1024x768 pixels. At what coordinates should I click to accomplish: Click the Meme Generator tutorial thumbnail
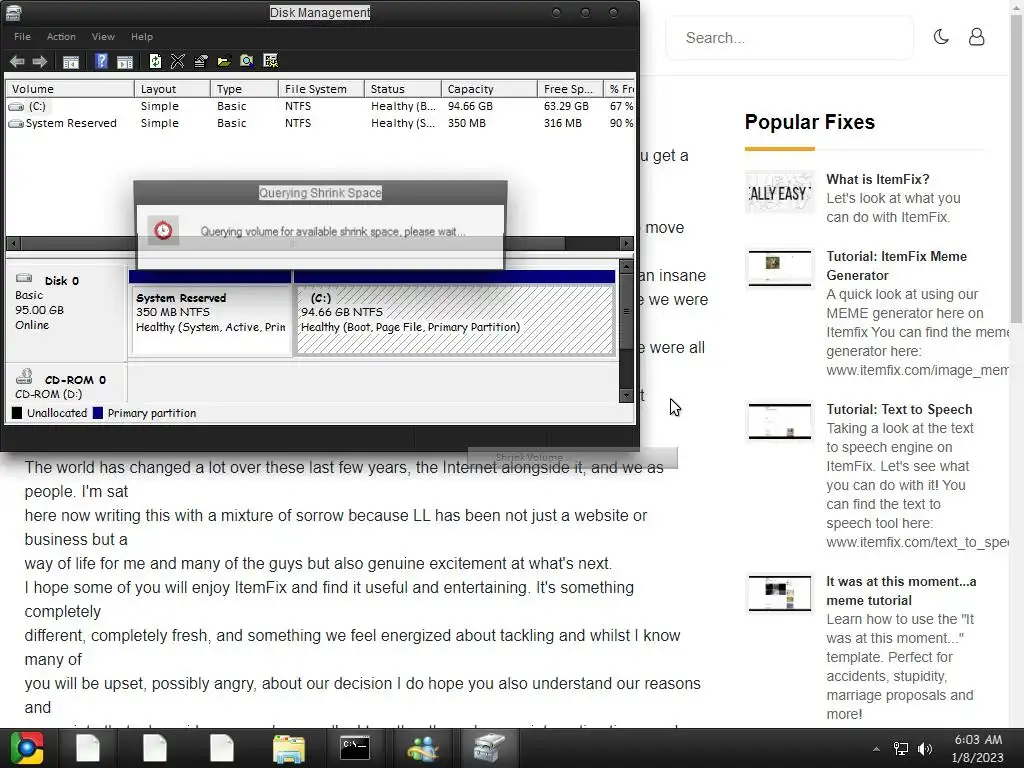[x=780, y=268]
